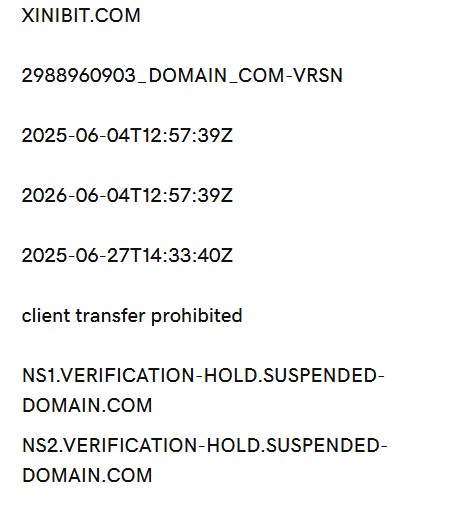Click the word prohibited in the status
The image size is (470, 513).
click(x=197, y=316)
